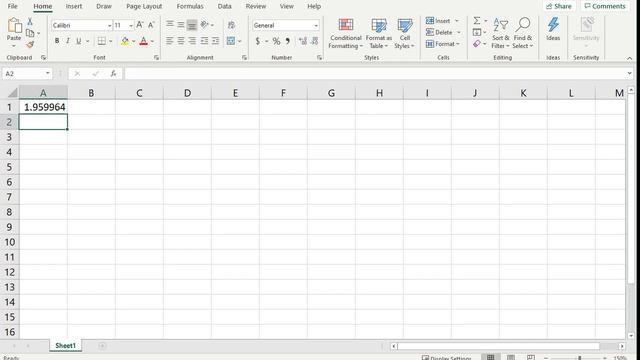Open Conditional Formatting menu
Image resolution: width=640 pixels, height=360 pixels.
coord(346,33)
